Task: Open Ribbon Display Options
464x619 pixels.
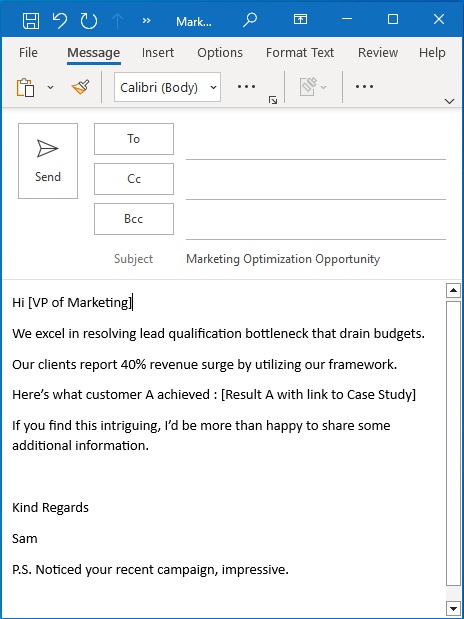Action: click(301, 19)
